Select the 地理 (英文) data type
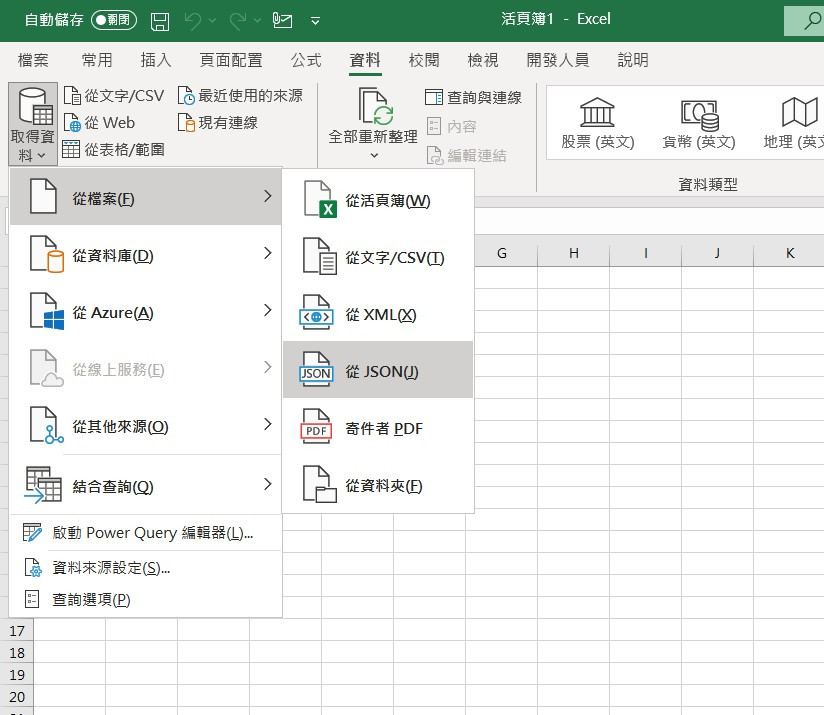This screenshot has height=715, width=824. click(x=794, y=123)
